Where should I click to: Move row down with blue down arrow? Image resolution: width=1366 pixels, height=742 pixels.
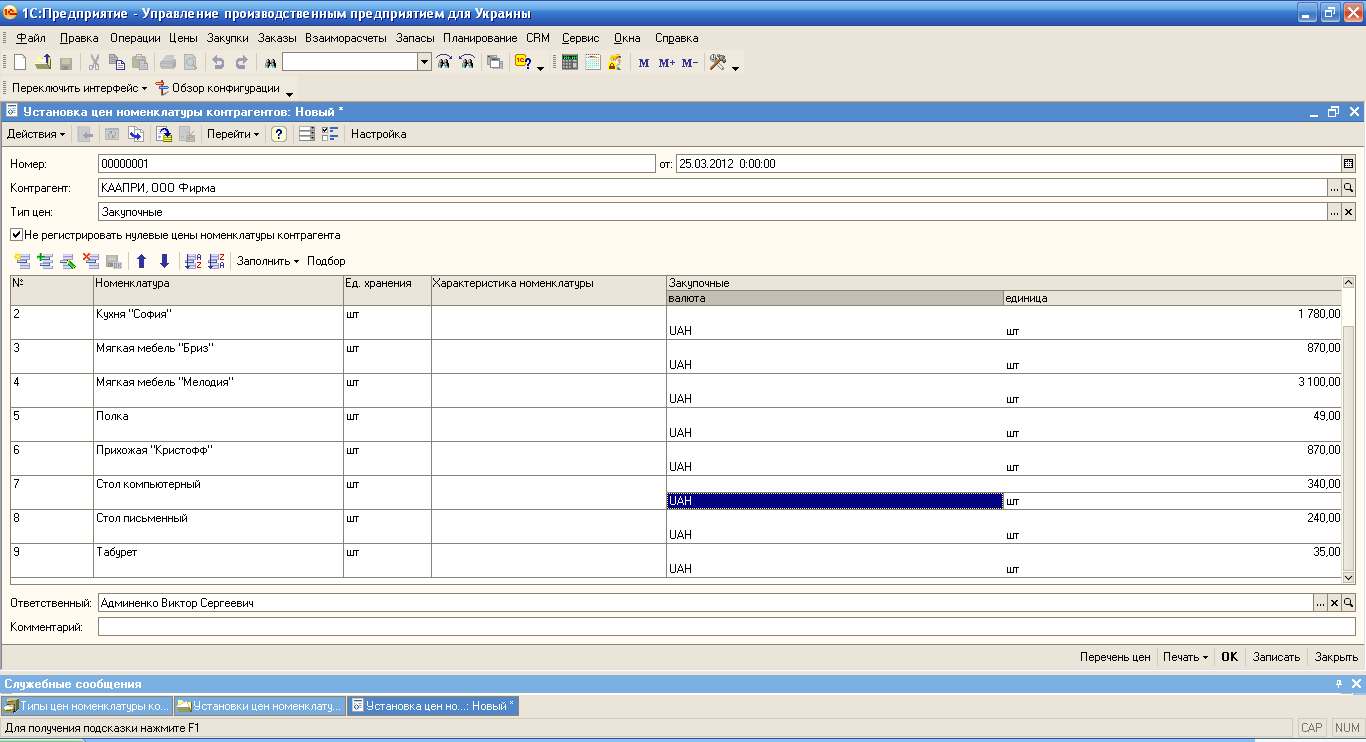click(x=164, y=261)
